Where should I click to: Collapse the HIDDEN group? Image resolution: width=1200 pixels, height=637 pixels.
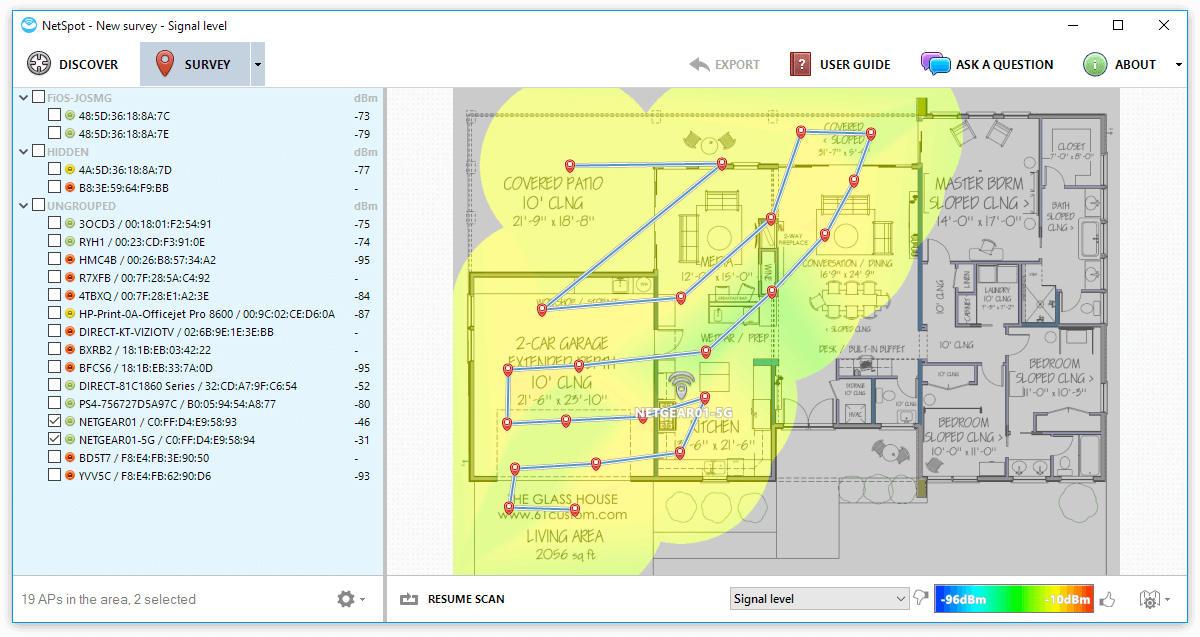pos(24,152)
